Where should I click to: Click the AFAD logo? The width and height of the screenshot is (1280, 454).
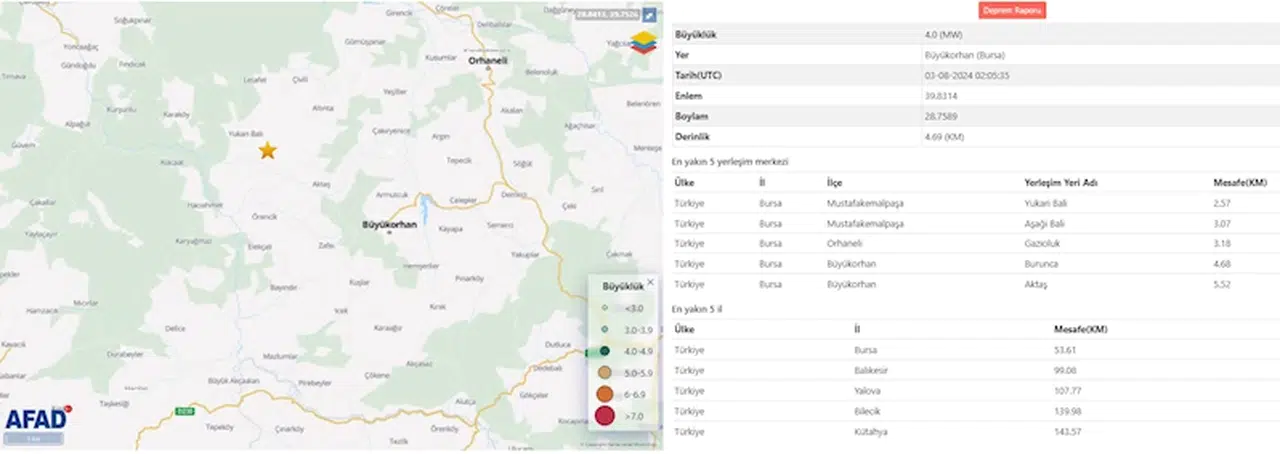pyautogui.click(x=38, y=419)
